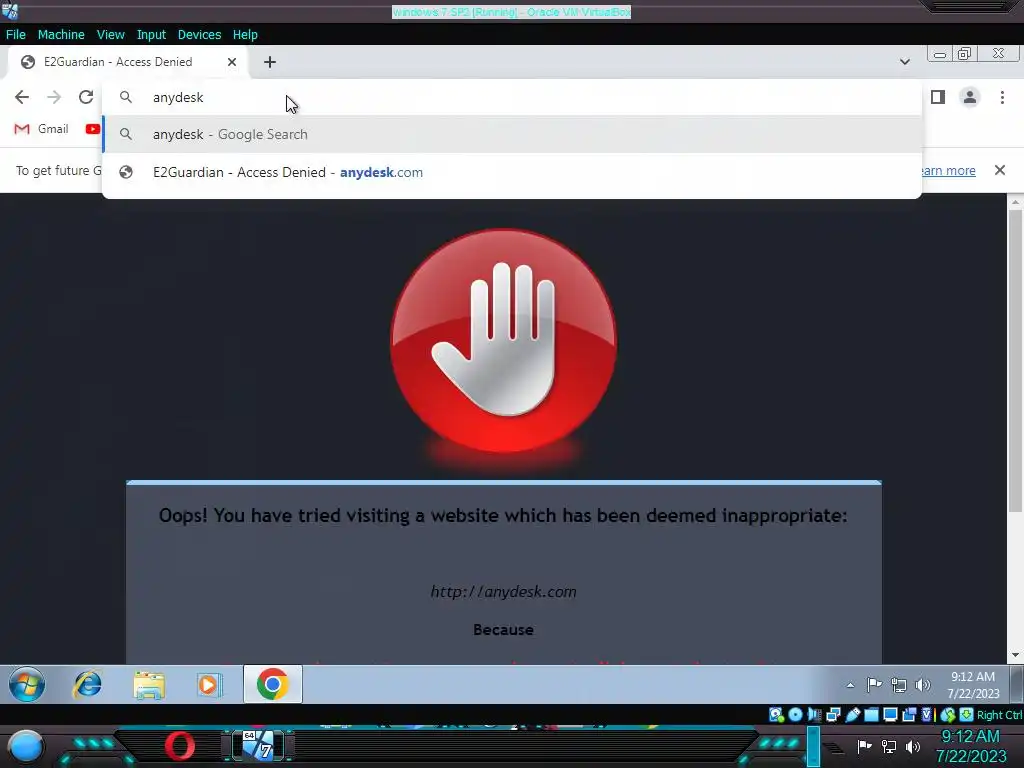Click VirtualBox keyboard capture arrow indicator

click(967, 715)
